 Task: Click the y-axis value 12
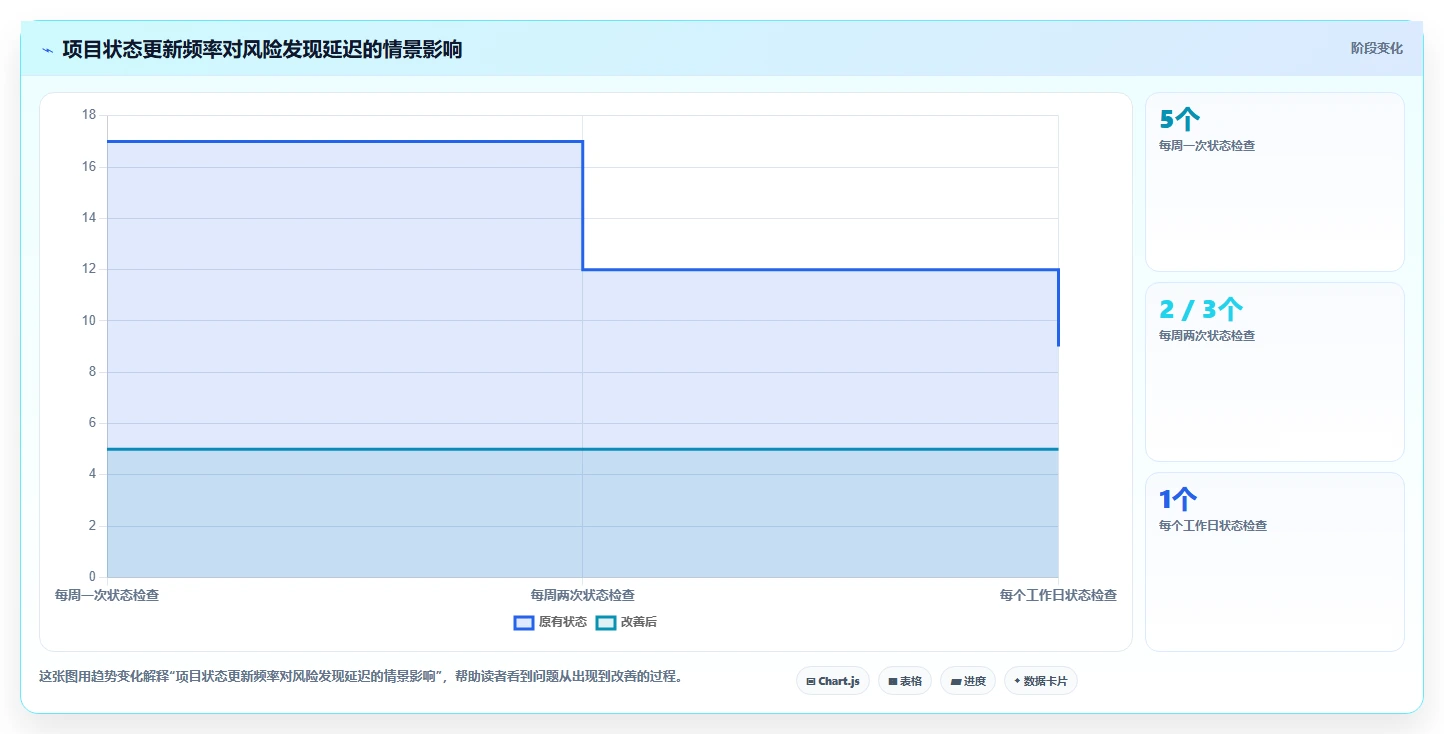(89, 269)
